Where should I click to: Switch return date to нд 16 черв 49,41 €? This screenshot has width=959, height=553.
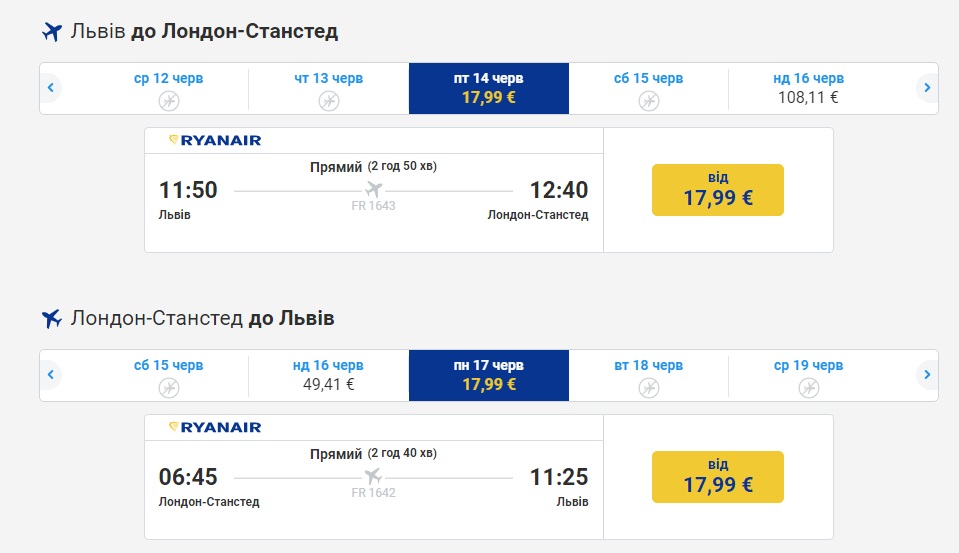tap(329, 375)
